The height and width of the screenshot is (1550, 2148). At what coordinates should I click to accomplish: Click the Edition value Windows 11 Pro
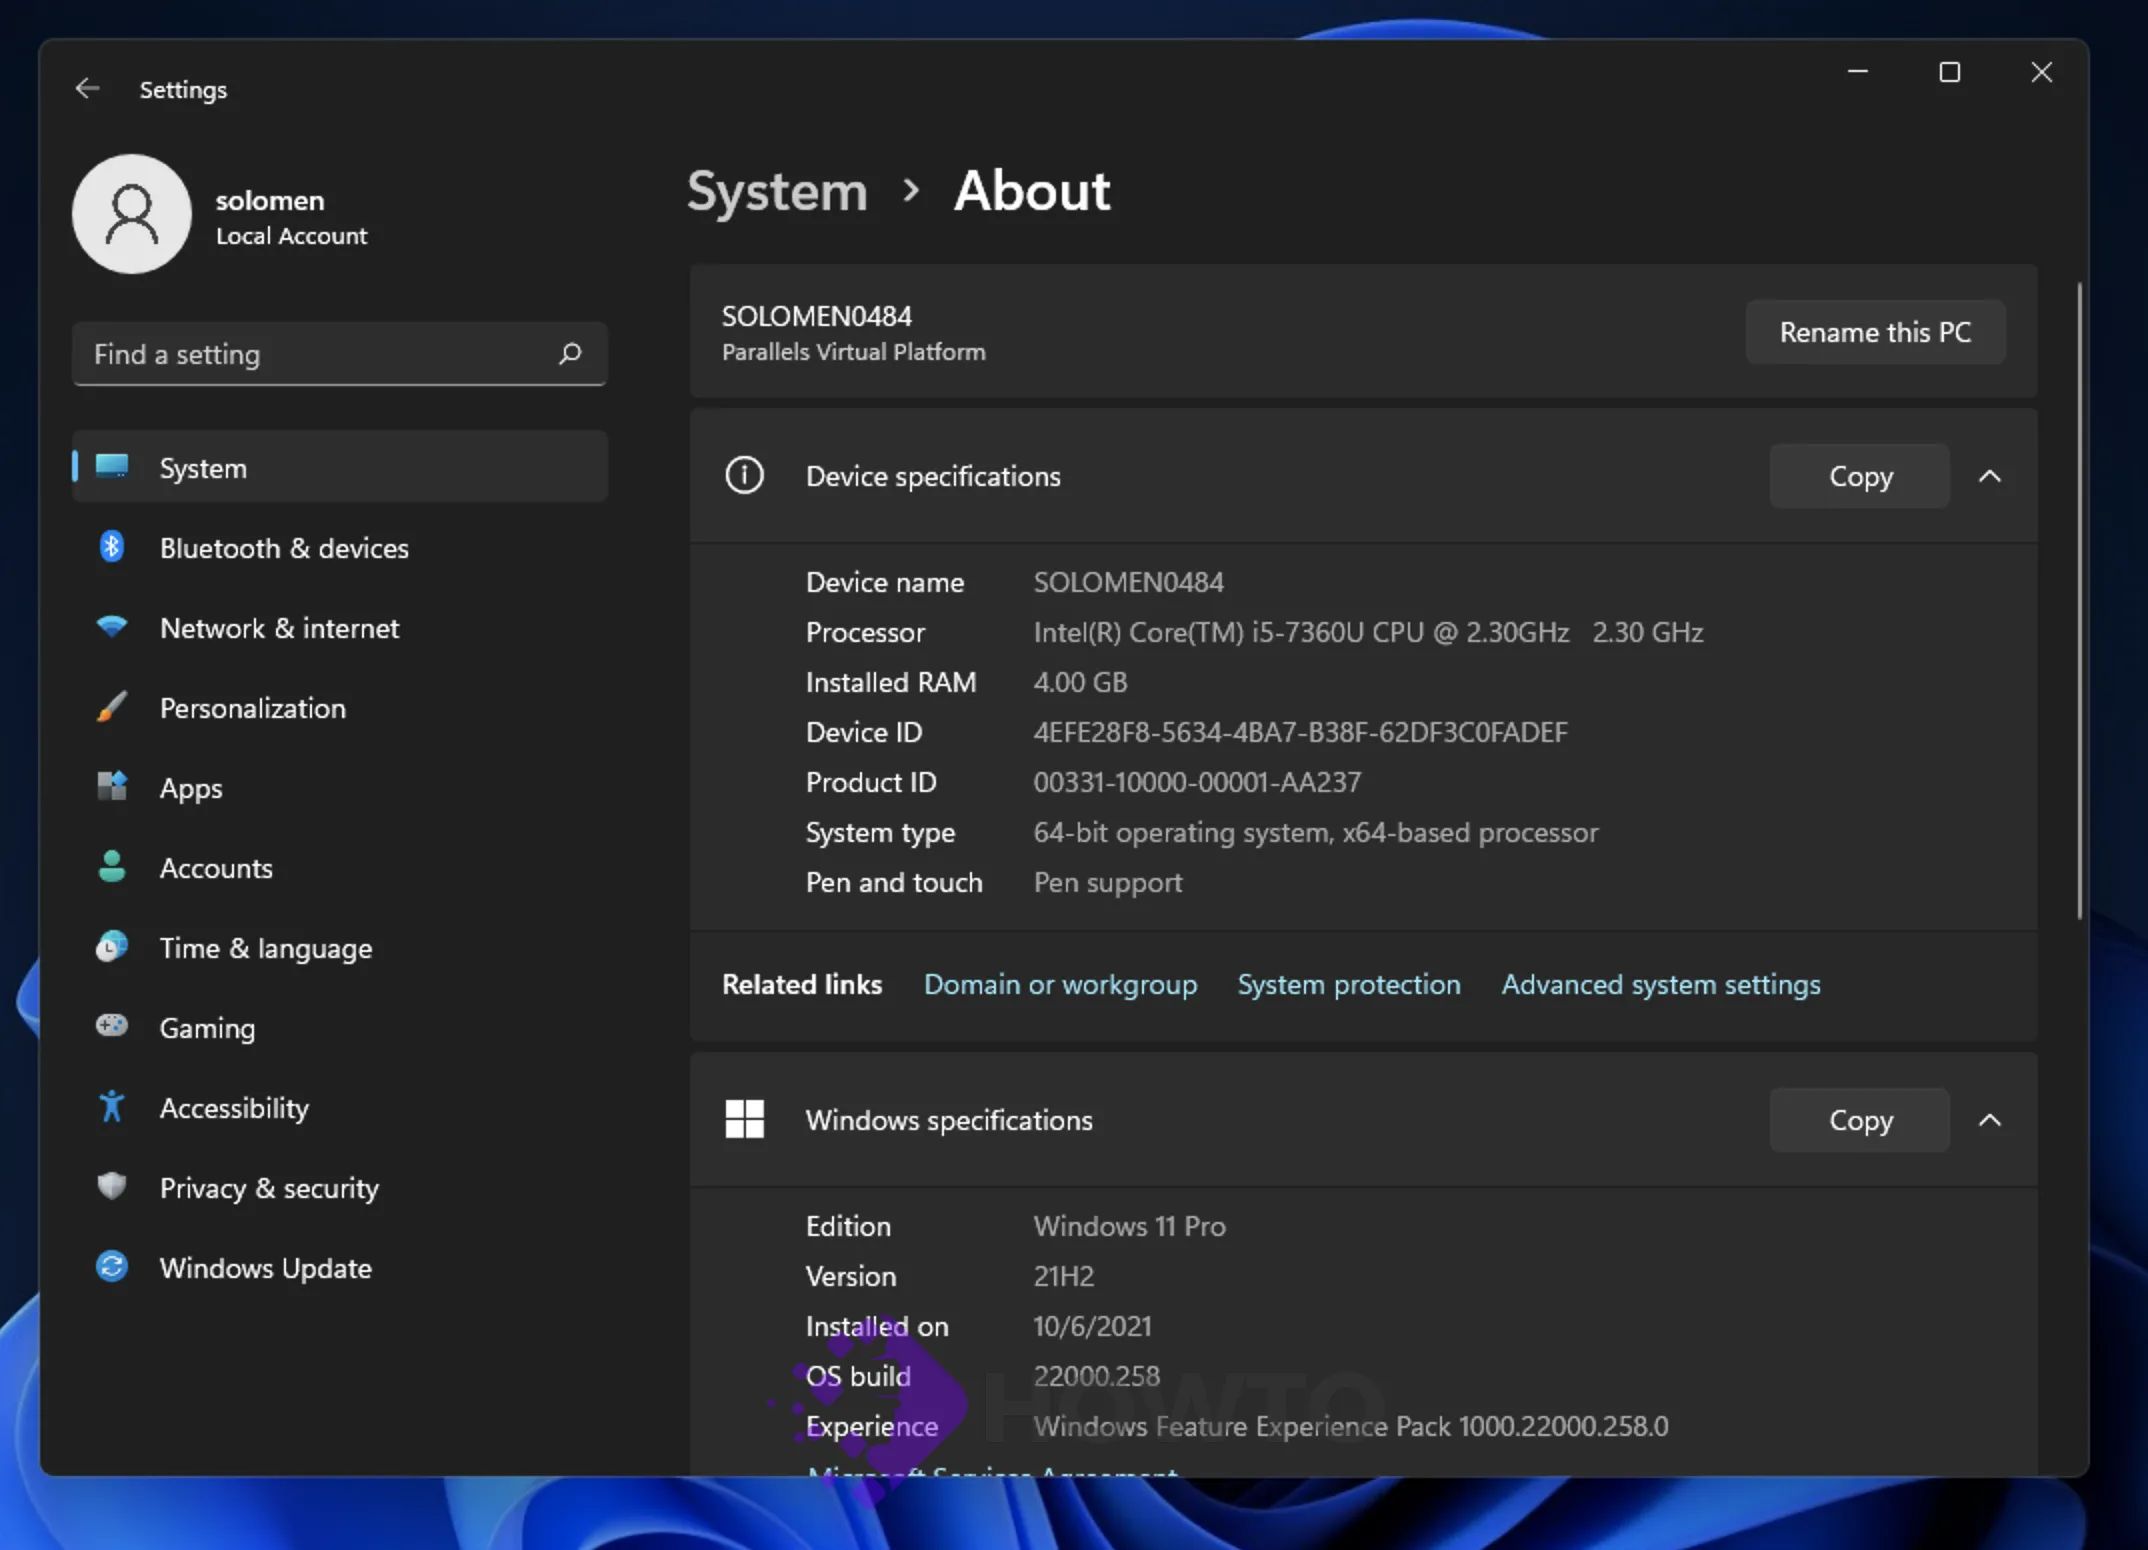1129,1226
